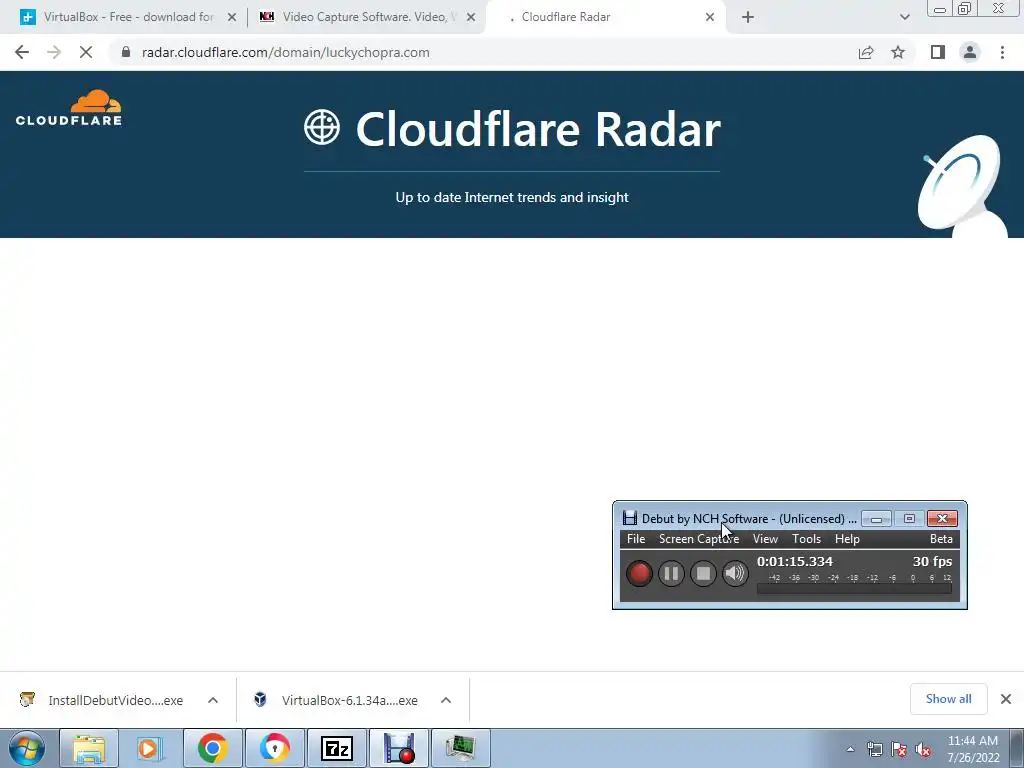Close the Video Capture Software tab
This screenshot has height=768, width=1024.
(470, 17)
